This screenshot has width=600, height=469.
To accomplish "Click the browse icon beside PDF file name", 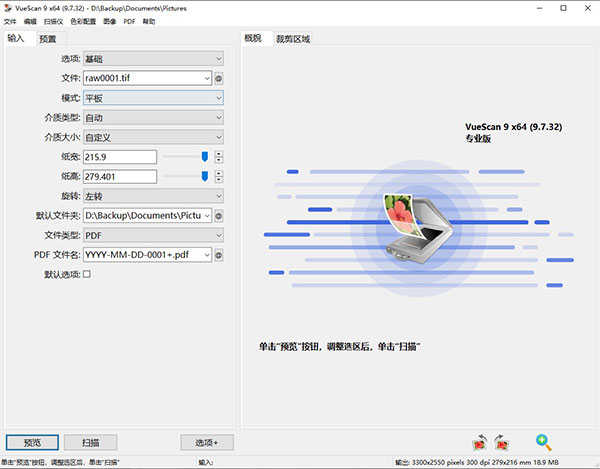I will [x=218, y=255].
